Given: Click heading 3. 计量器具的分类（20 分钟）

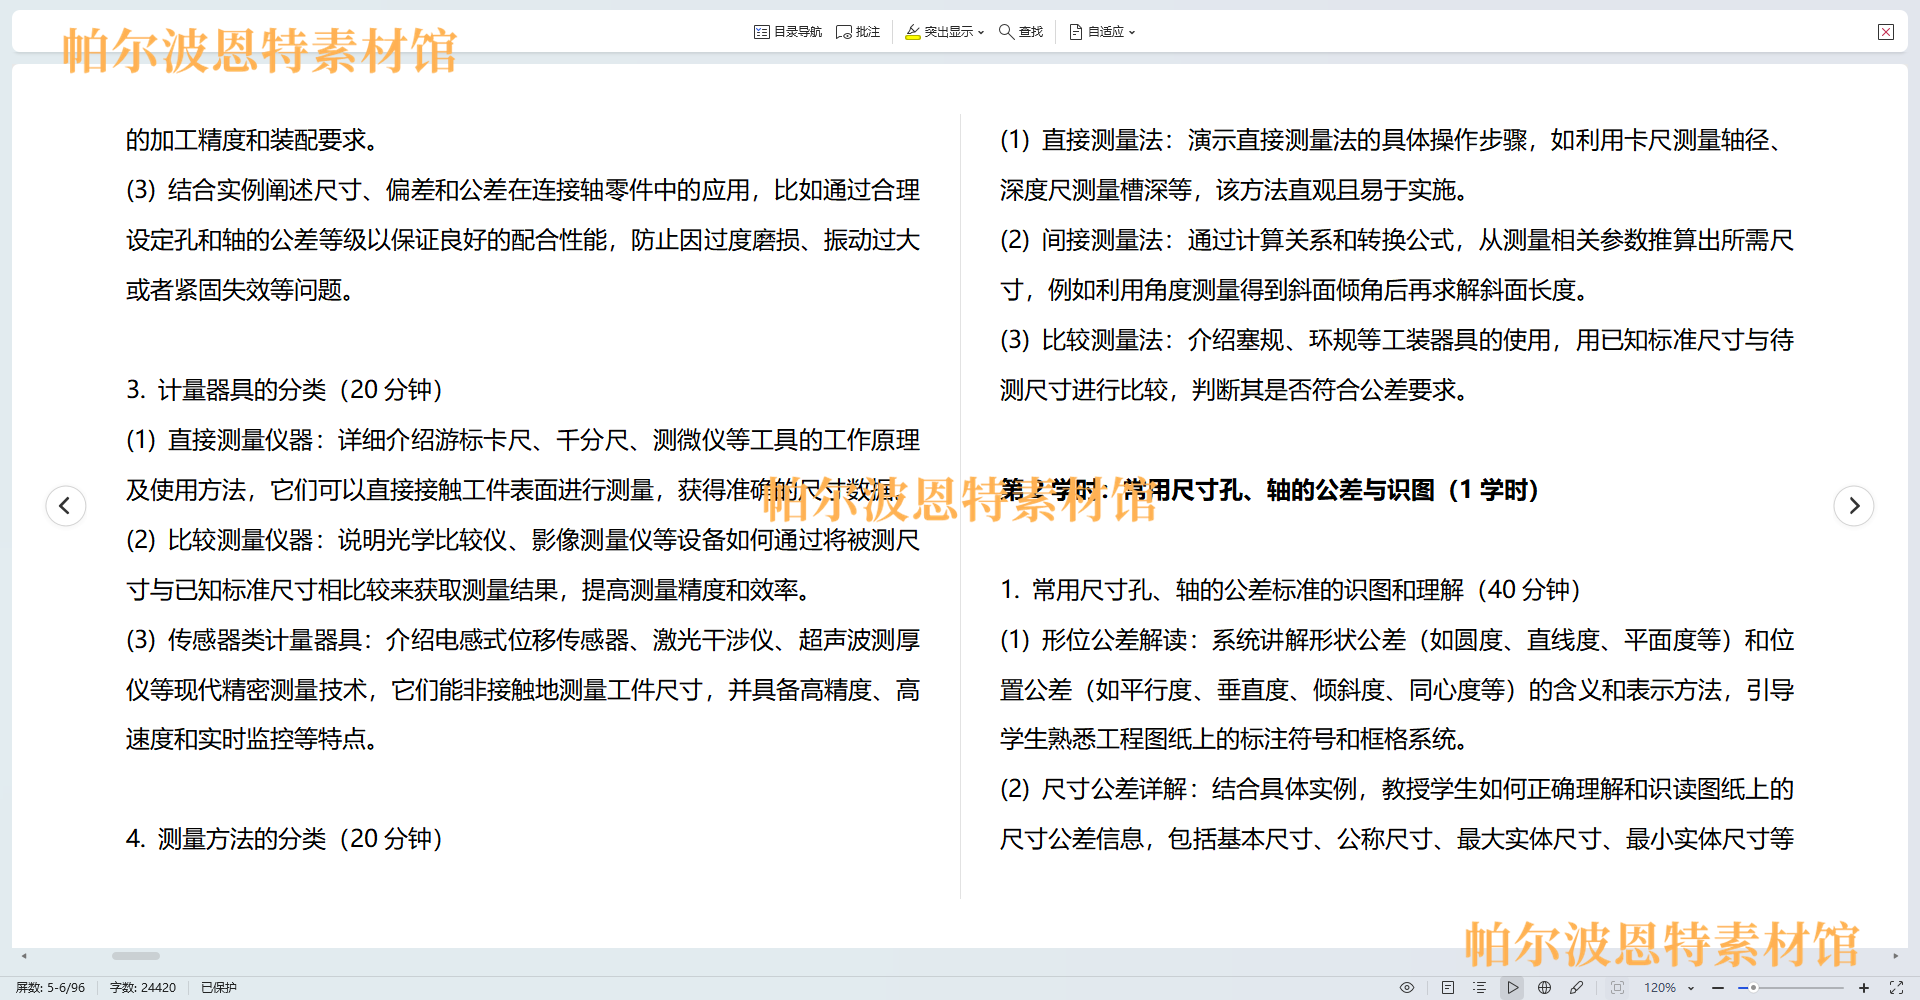Looking at the screenshot, I should [x=285, y=390].
